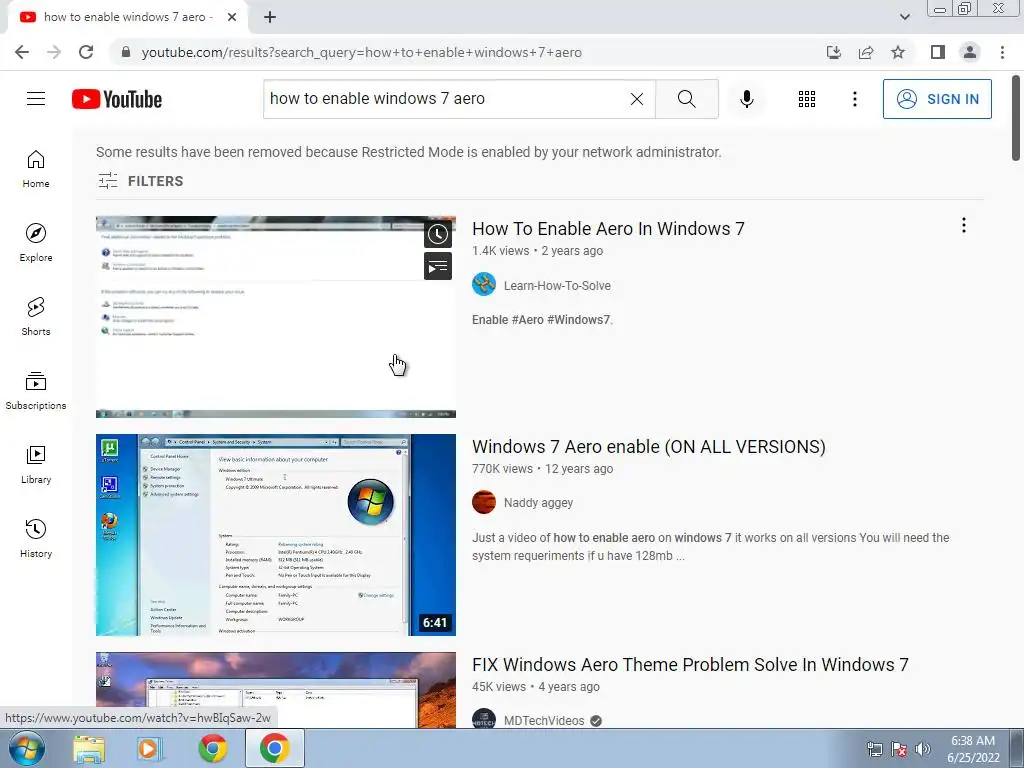Click the #Windows7 hashtag
Image resolution: width=1024 pixels, height=768 pixels.
(x=578, y=320)
